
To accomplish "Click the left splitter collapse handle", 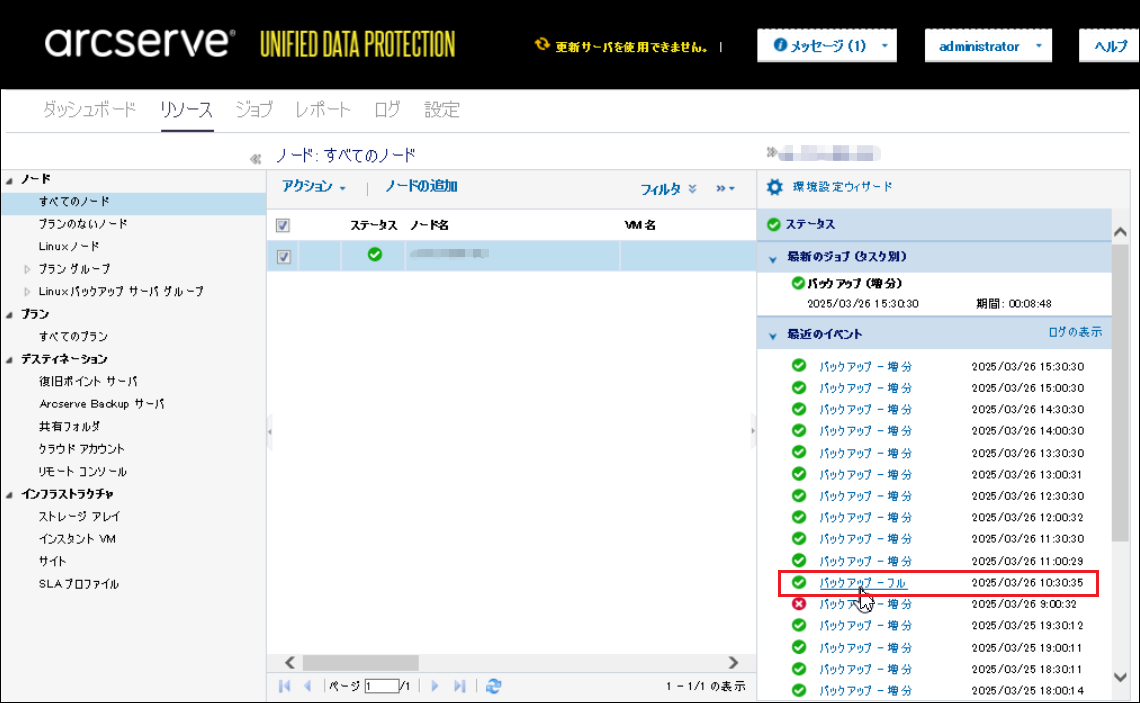I will tap(269, 431).
